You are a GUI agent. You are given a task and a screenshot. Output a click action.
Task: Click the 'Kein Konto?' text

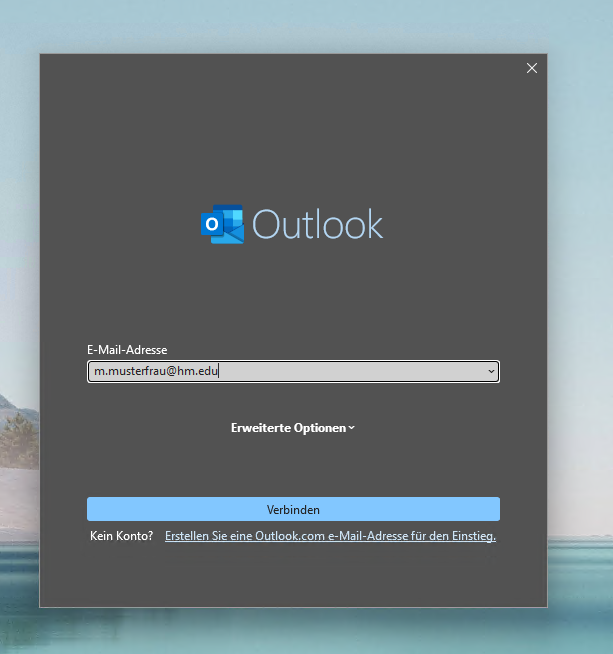(122, 536)
